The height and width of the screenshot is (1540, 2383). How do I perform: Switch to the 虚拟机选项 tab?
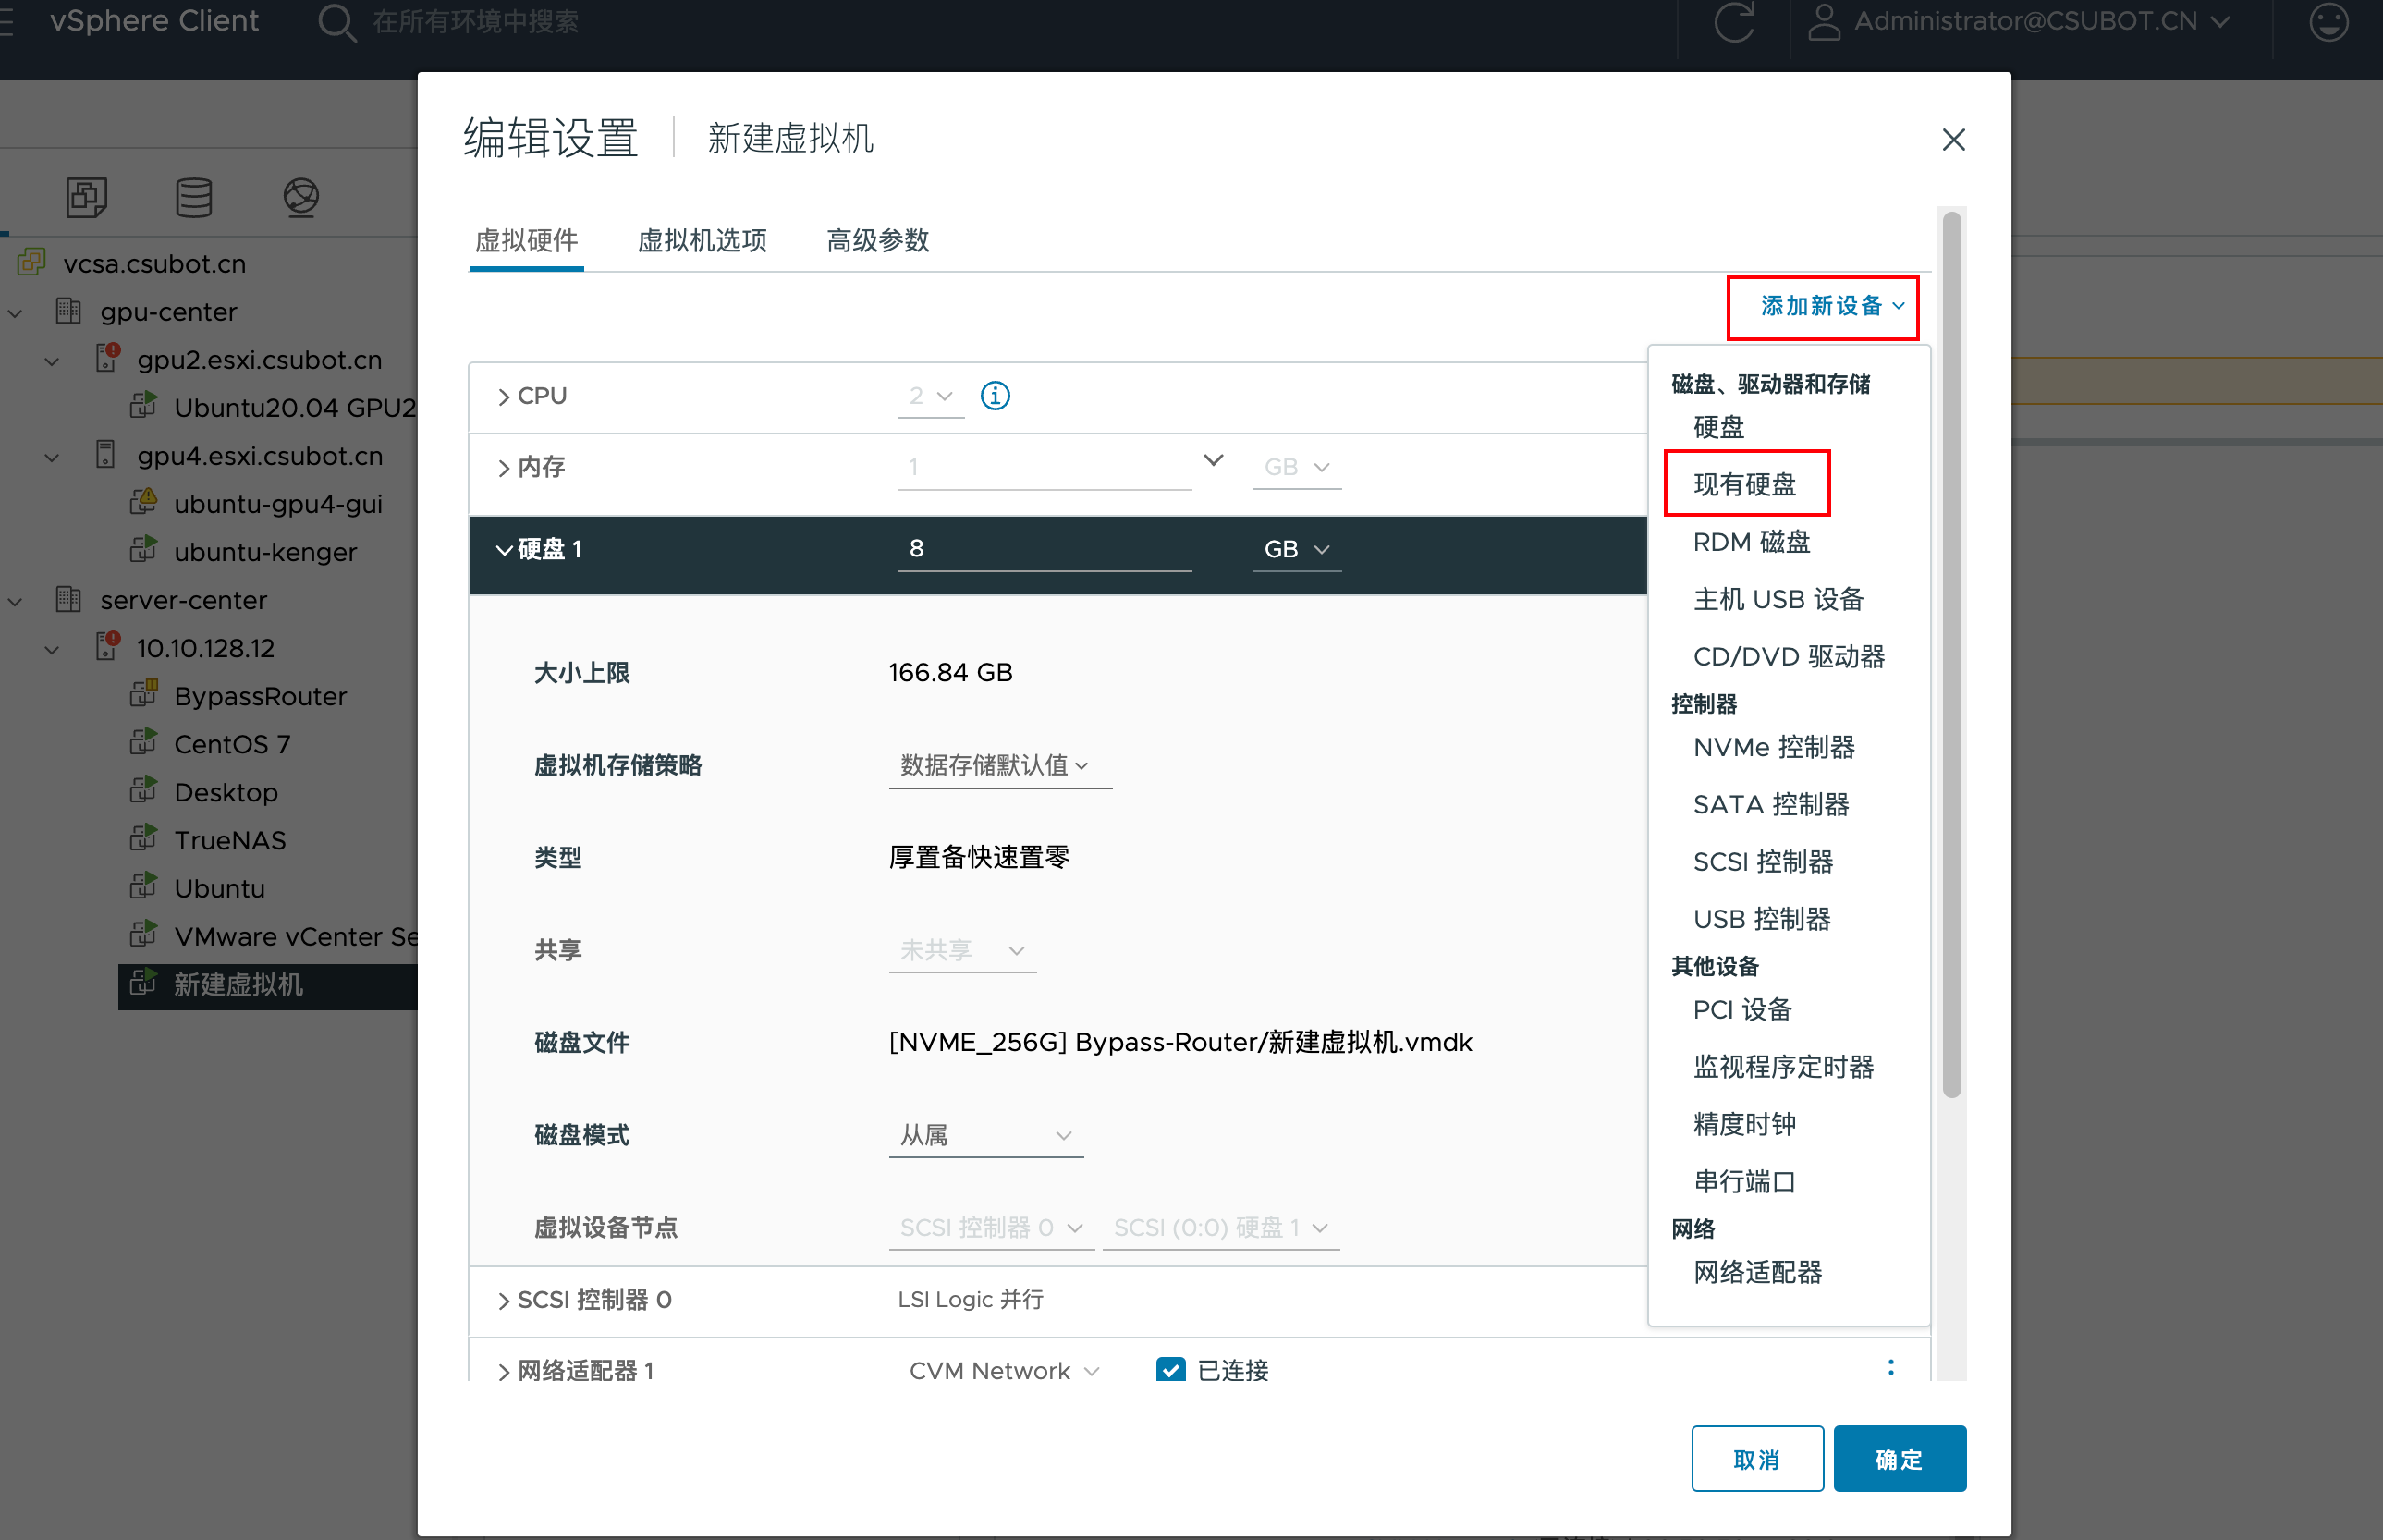coord(702,240)
